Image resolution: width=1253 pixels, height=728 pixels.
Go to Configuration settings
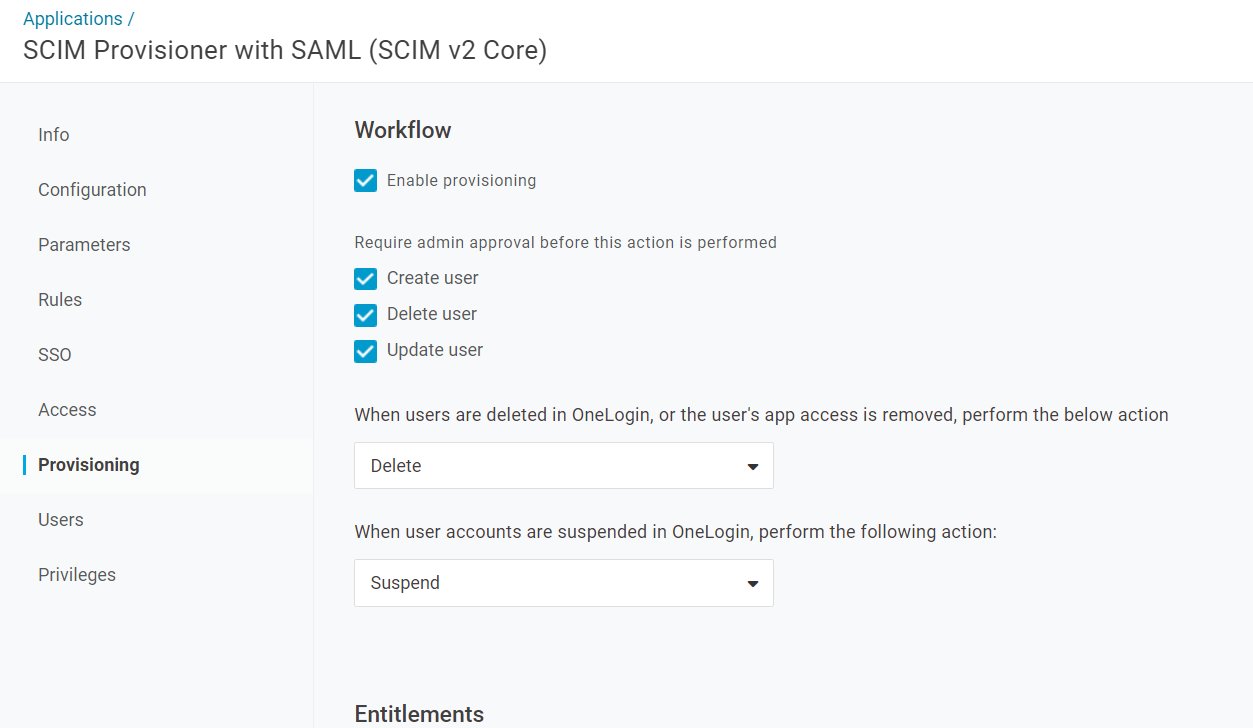click(92, 190)
